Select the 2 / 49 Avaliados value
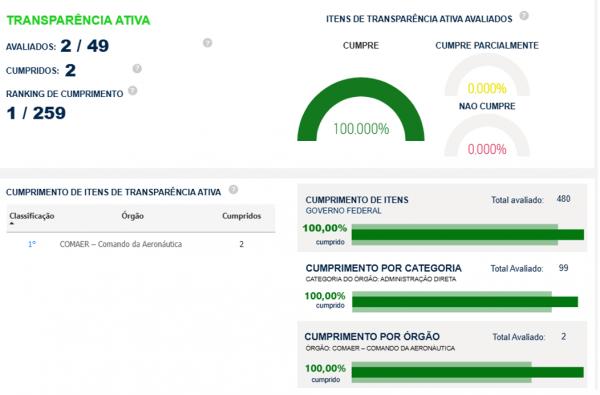The image size is (600, 395). [x=85, y=46]
